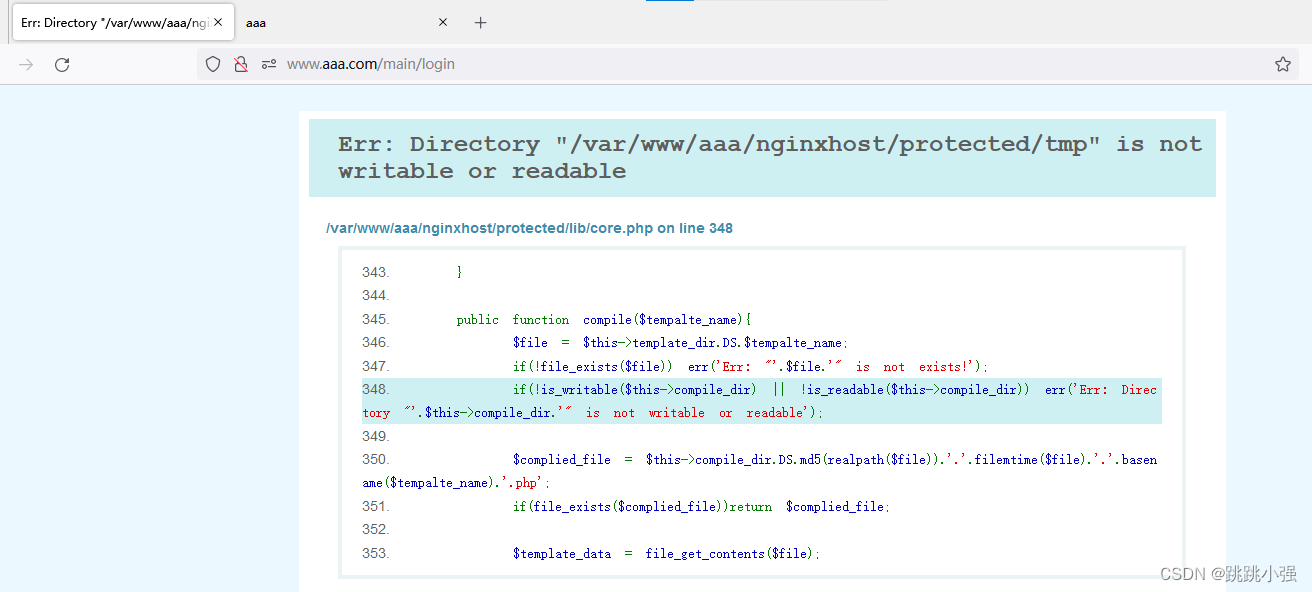Viewport: 1312px width, 592px height.
Task: Open the site permissions icon
Action: pos(268,64)
